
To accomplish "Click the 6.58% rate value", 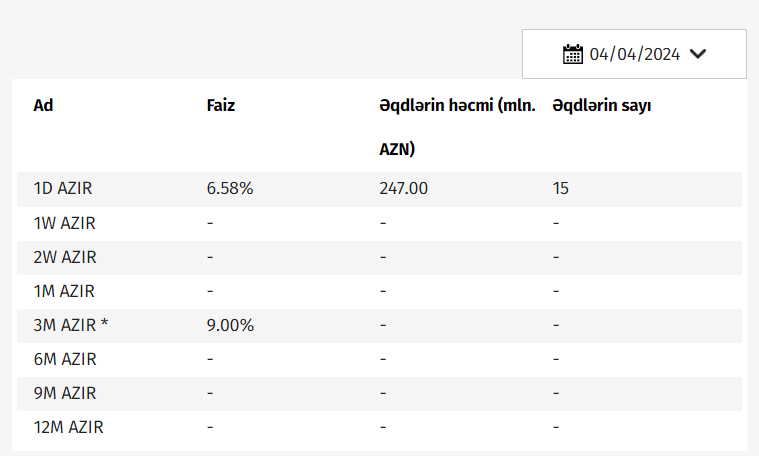I will pyautogui.click(x=230, y=188).
